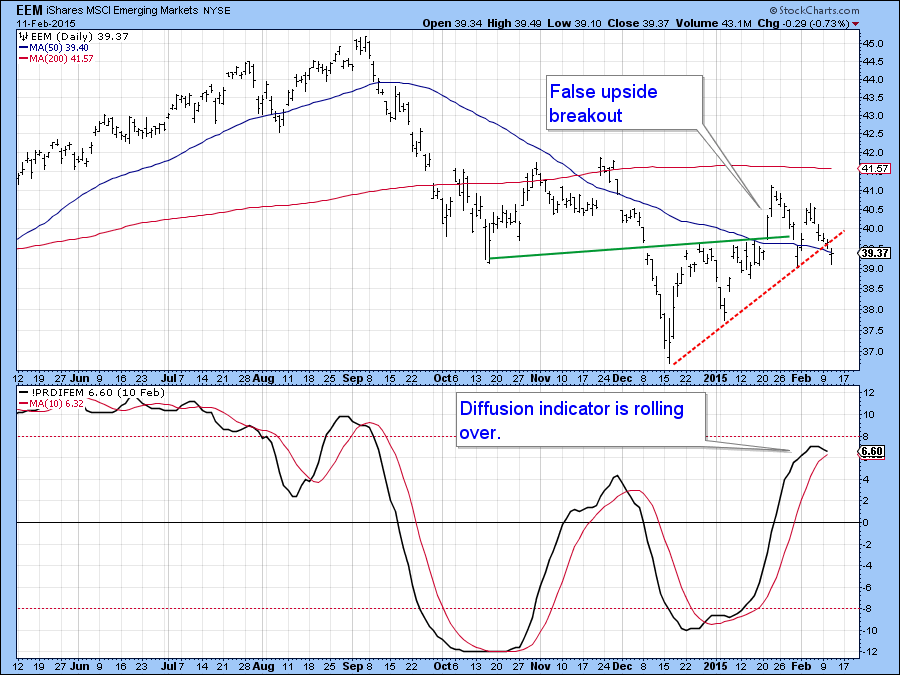The width and height of the screenshot is (900, 675).
Task: Click the 39.37 last-price axis marker
Action: click(875, 253)
